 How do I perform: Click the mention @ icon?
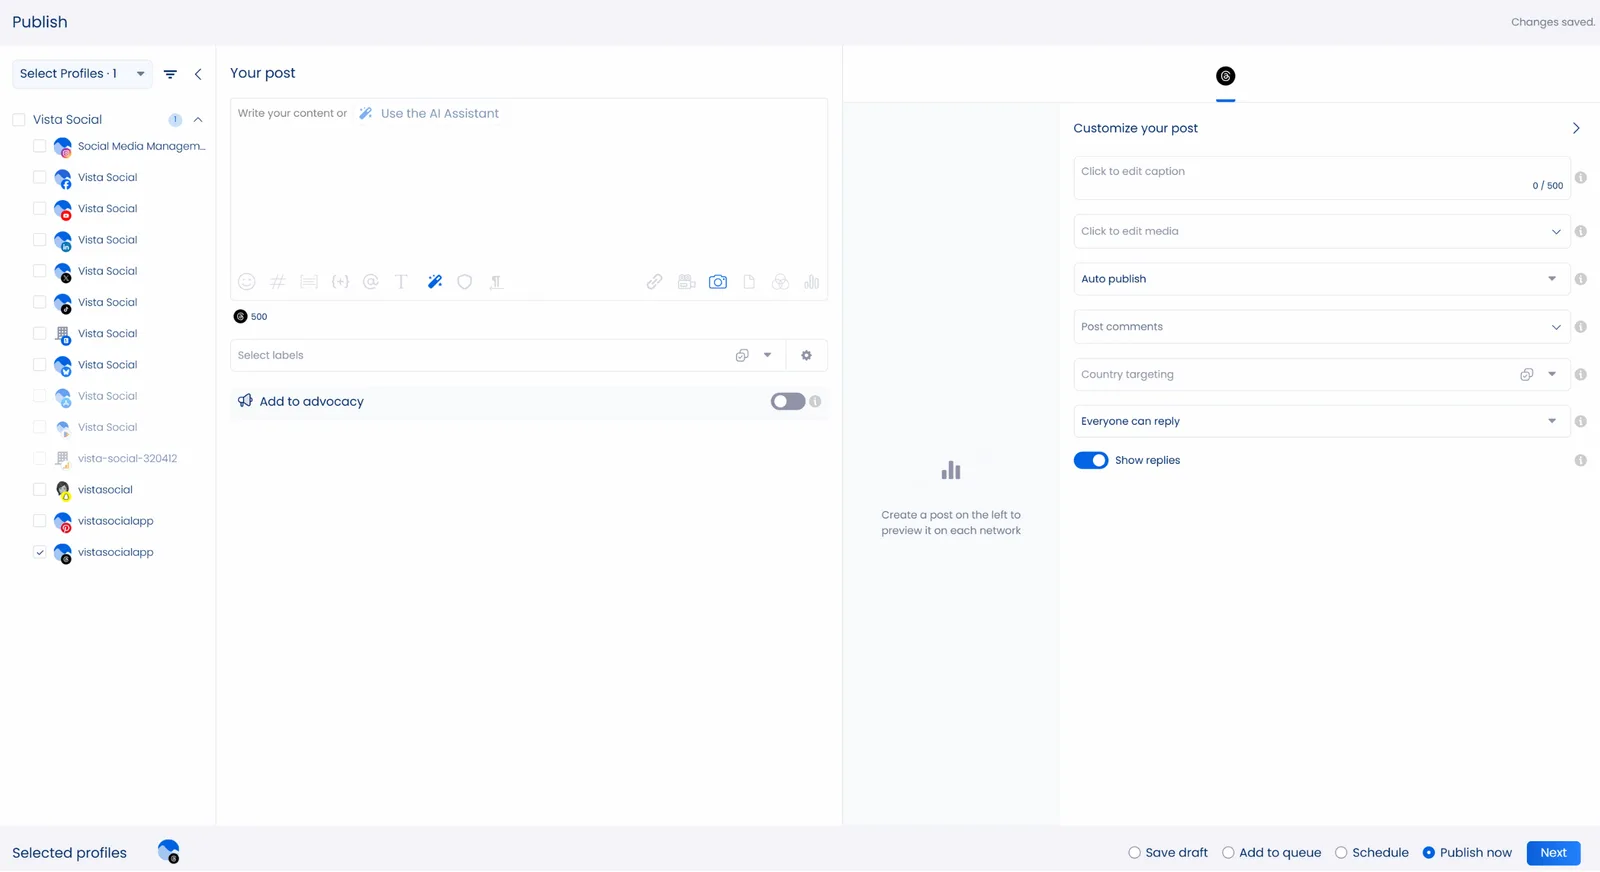(x=371, y=282)
